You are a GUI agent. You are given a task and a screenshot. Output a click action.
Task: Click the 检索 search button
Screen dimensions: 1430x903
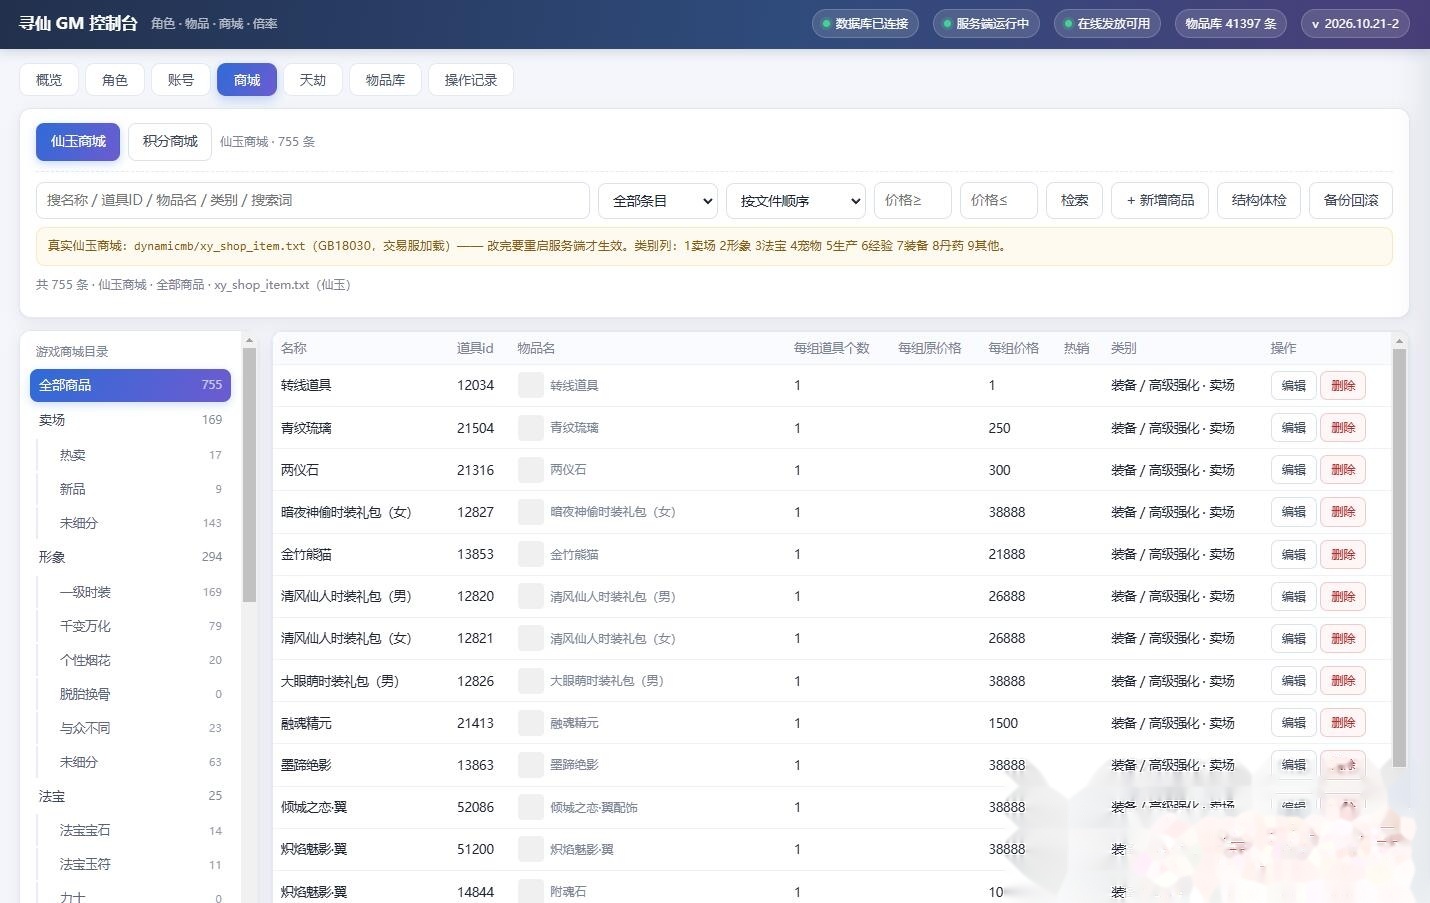tap(1075, 200)
